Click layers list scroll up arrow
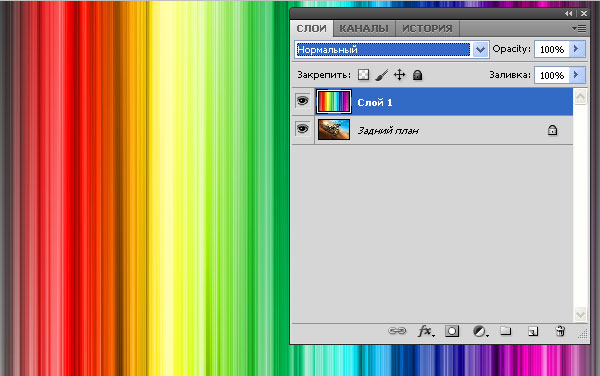 click(580, 96)
